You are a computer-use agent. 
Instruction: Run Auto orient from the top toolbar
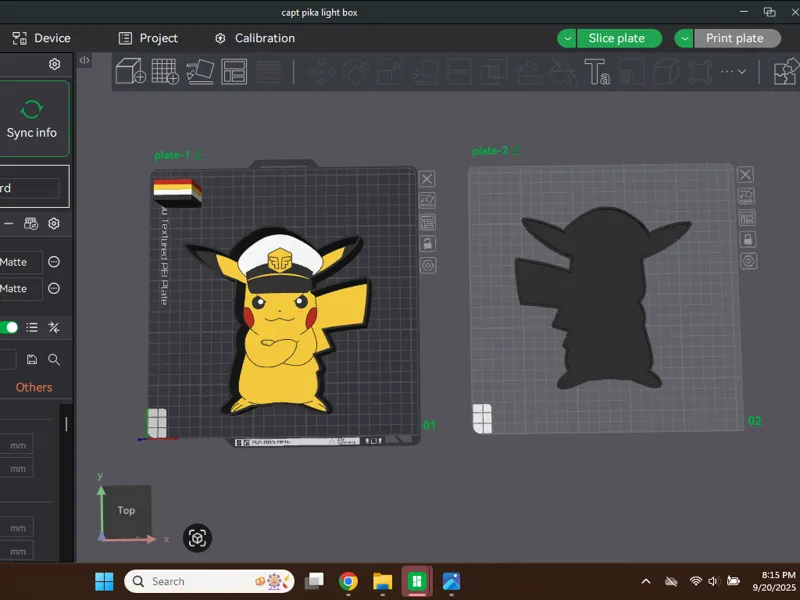pos(199,71)
